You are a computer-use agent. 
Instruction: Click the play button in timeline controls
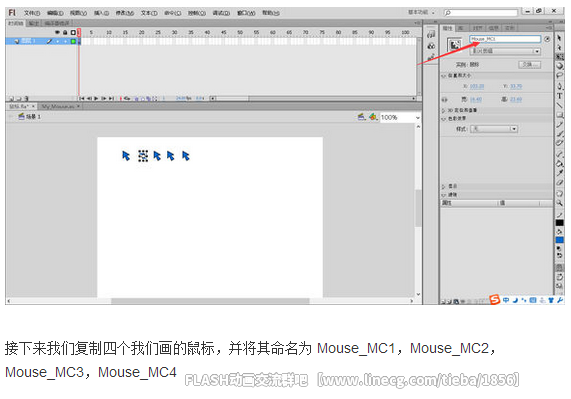click(96, 98)
